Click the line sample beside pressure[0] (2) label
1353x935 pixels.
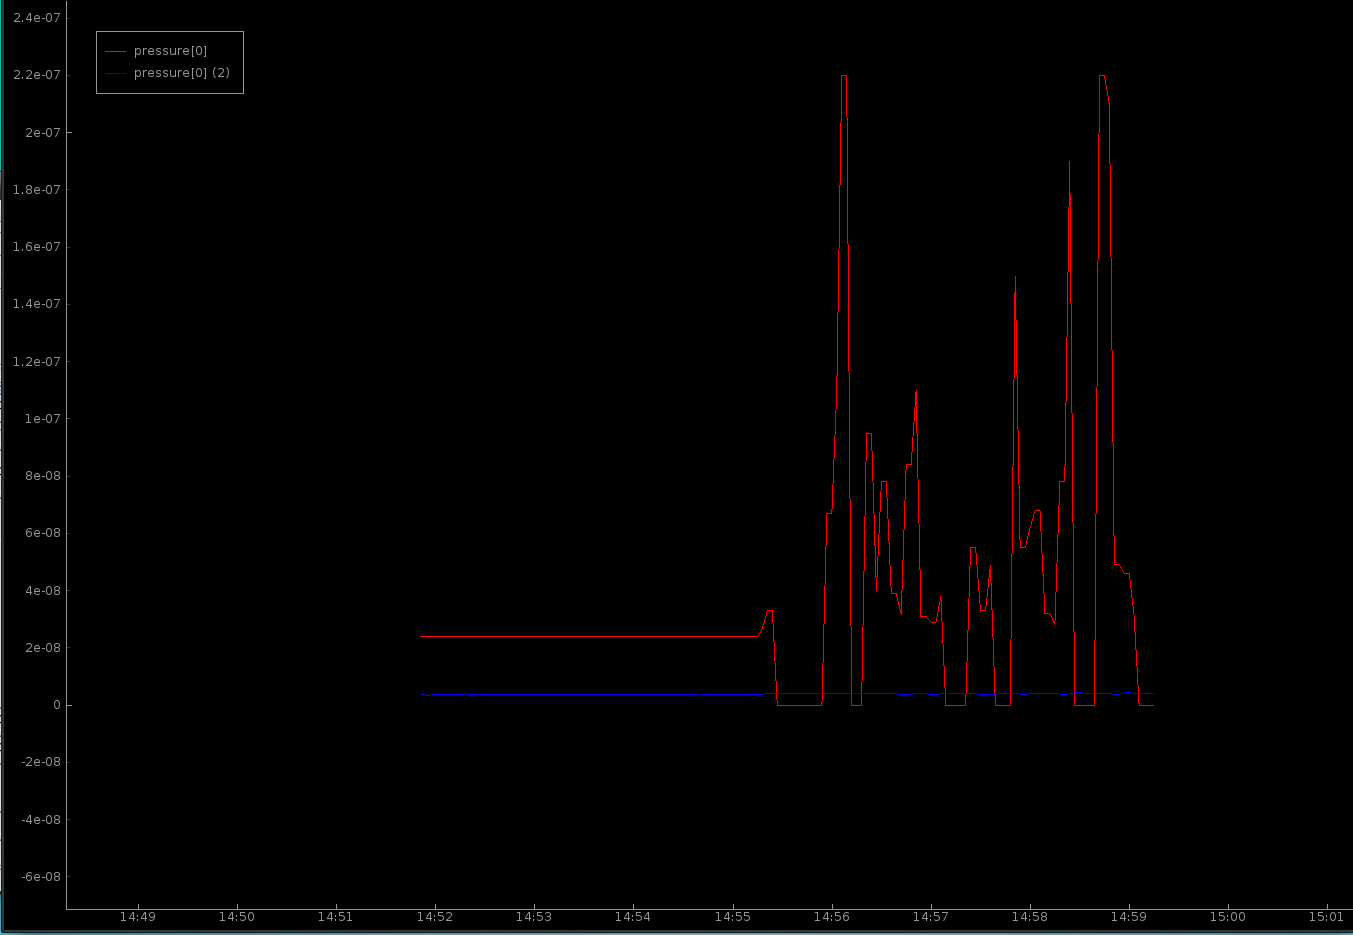click(115, 73)
